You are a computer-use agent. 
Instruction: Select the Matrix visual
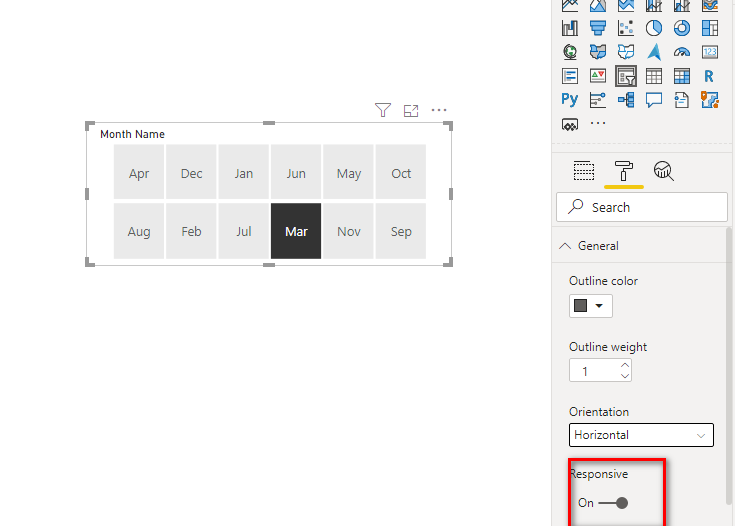[682, 76]
